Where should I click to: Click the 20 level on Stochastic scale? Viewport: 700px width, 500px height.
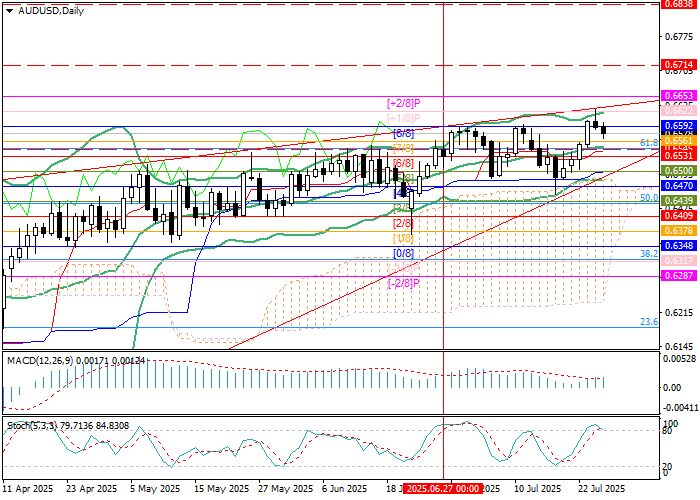click(667, 467)
